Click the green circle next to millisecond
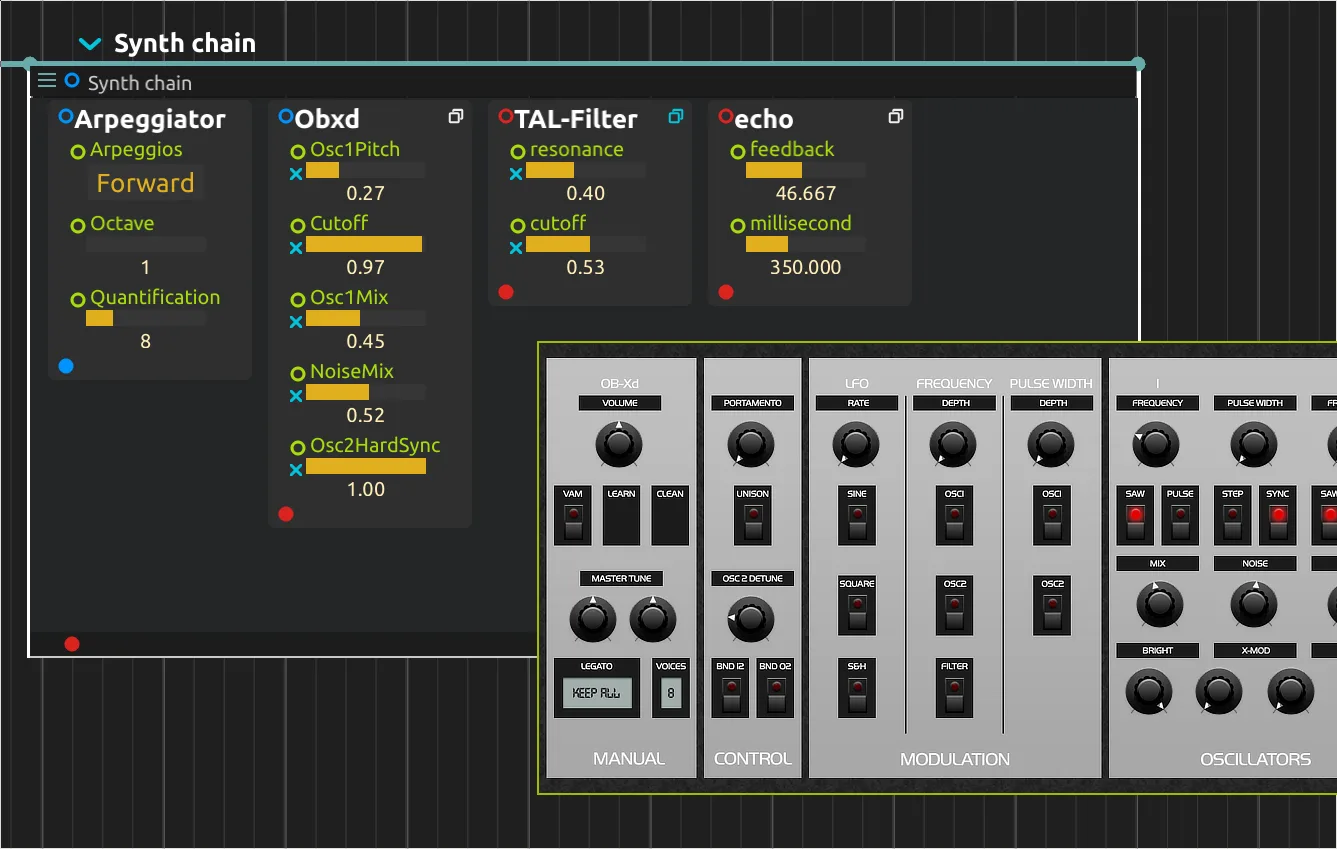 [738, 226]
